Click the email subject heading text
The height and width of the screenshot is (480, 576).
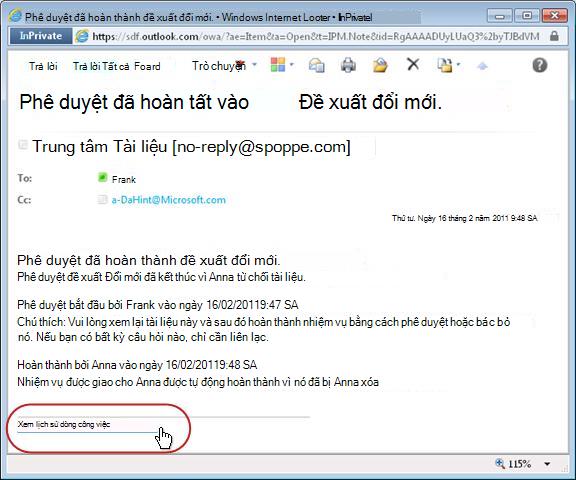point(230,102)
